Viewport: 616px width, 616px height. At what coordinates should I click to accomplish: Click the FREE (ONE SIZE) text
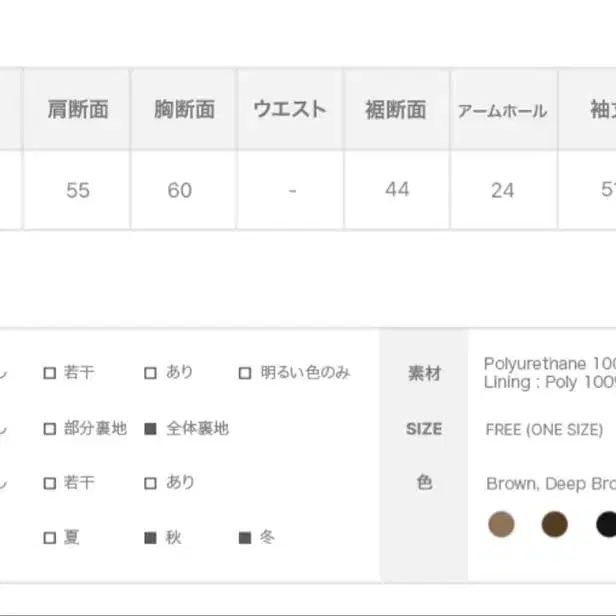544,430
